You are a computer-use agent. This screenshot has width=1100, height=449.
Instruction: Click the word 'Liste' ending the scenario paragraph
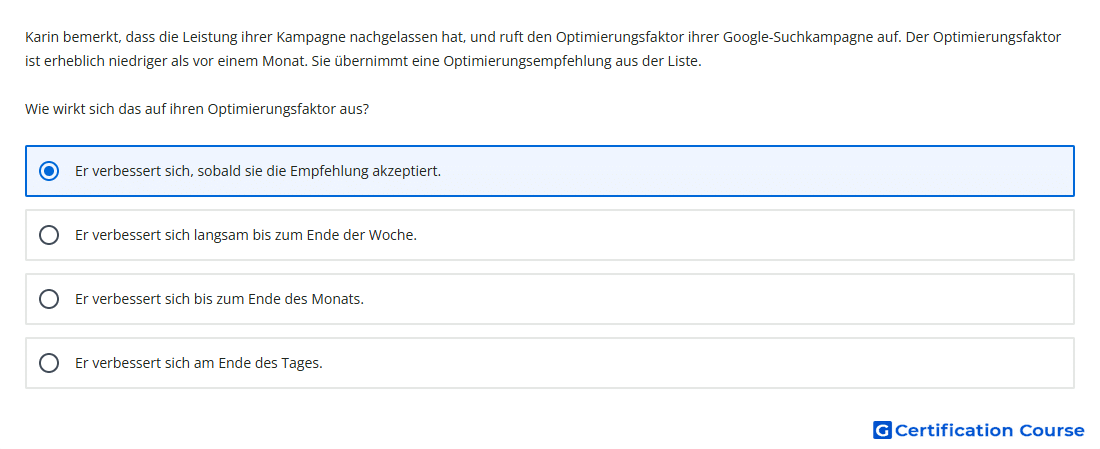684,61
